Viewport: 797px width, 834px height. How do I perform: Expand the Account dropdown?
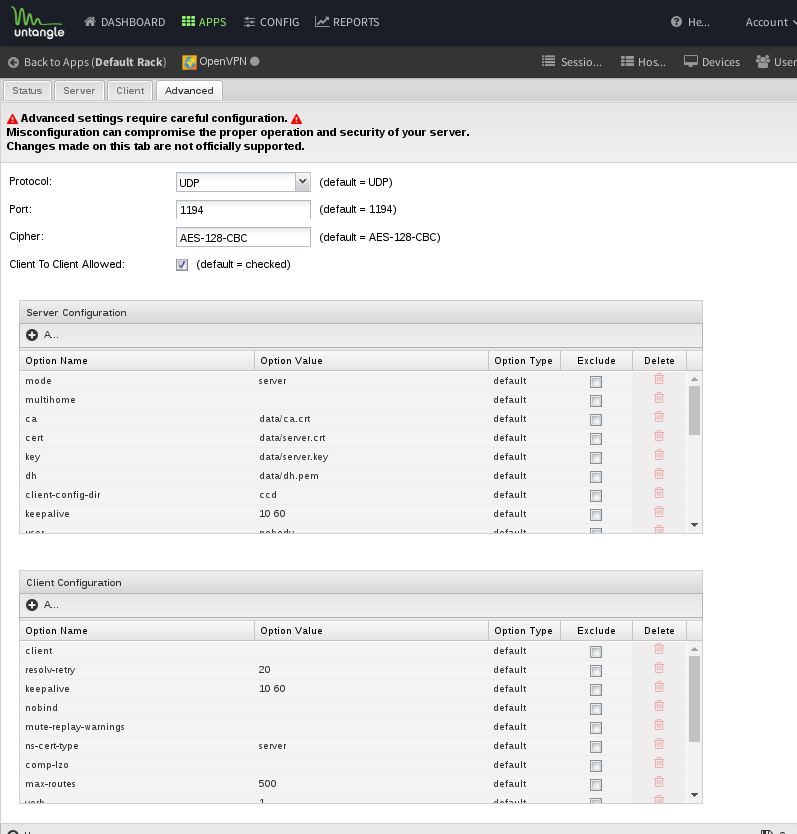click(x=770, y=22)
